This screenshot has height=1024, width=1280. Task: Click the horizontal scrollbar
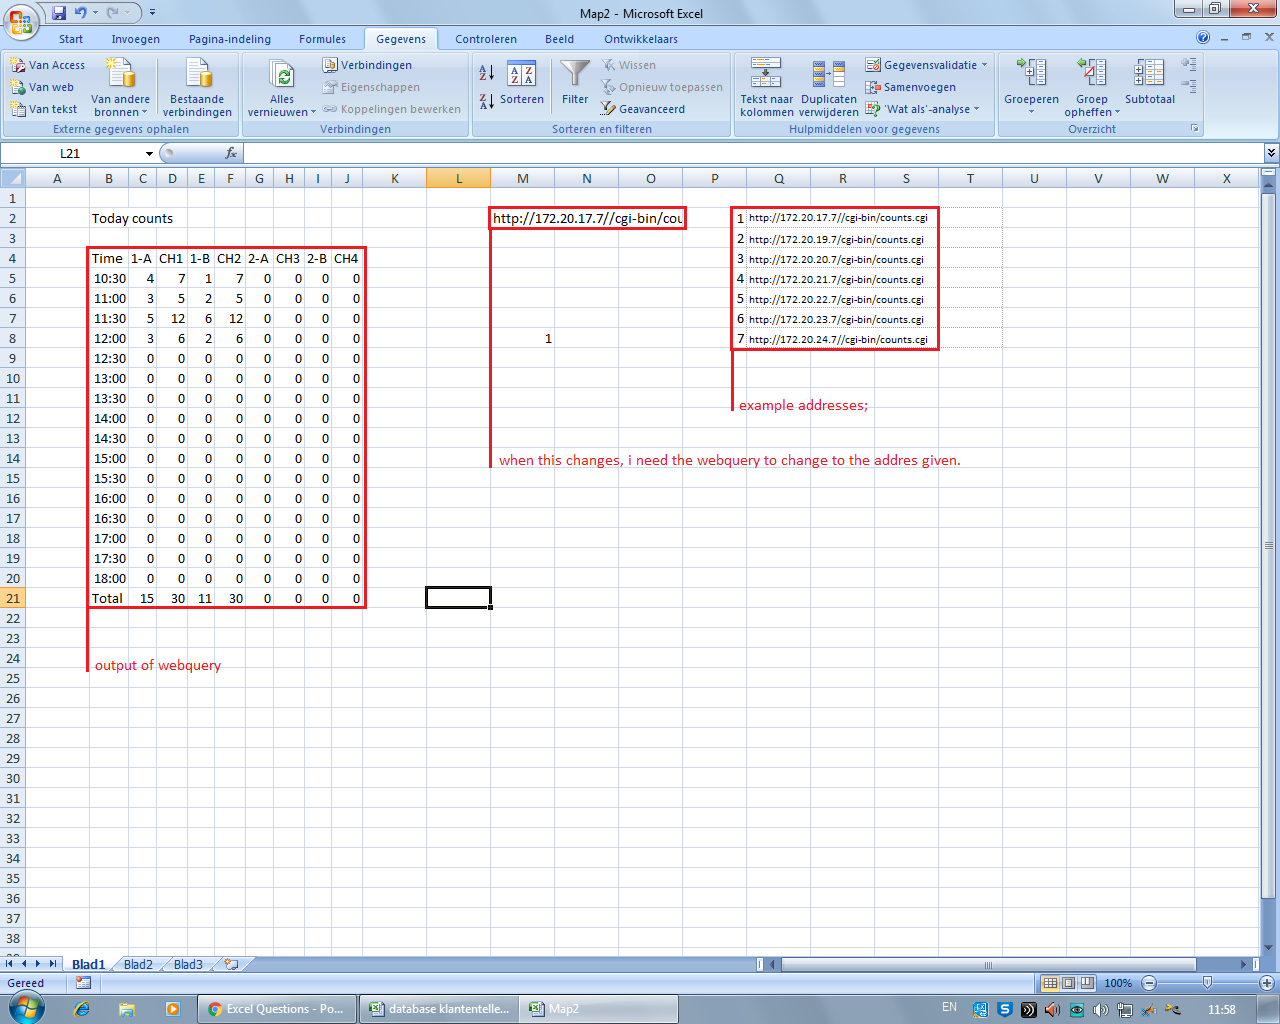[988, 965]
